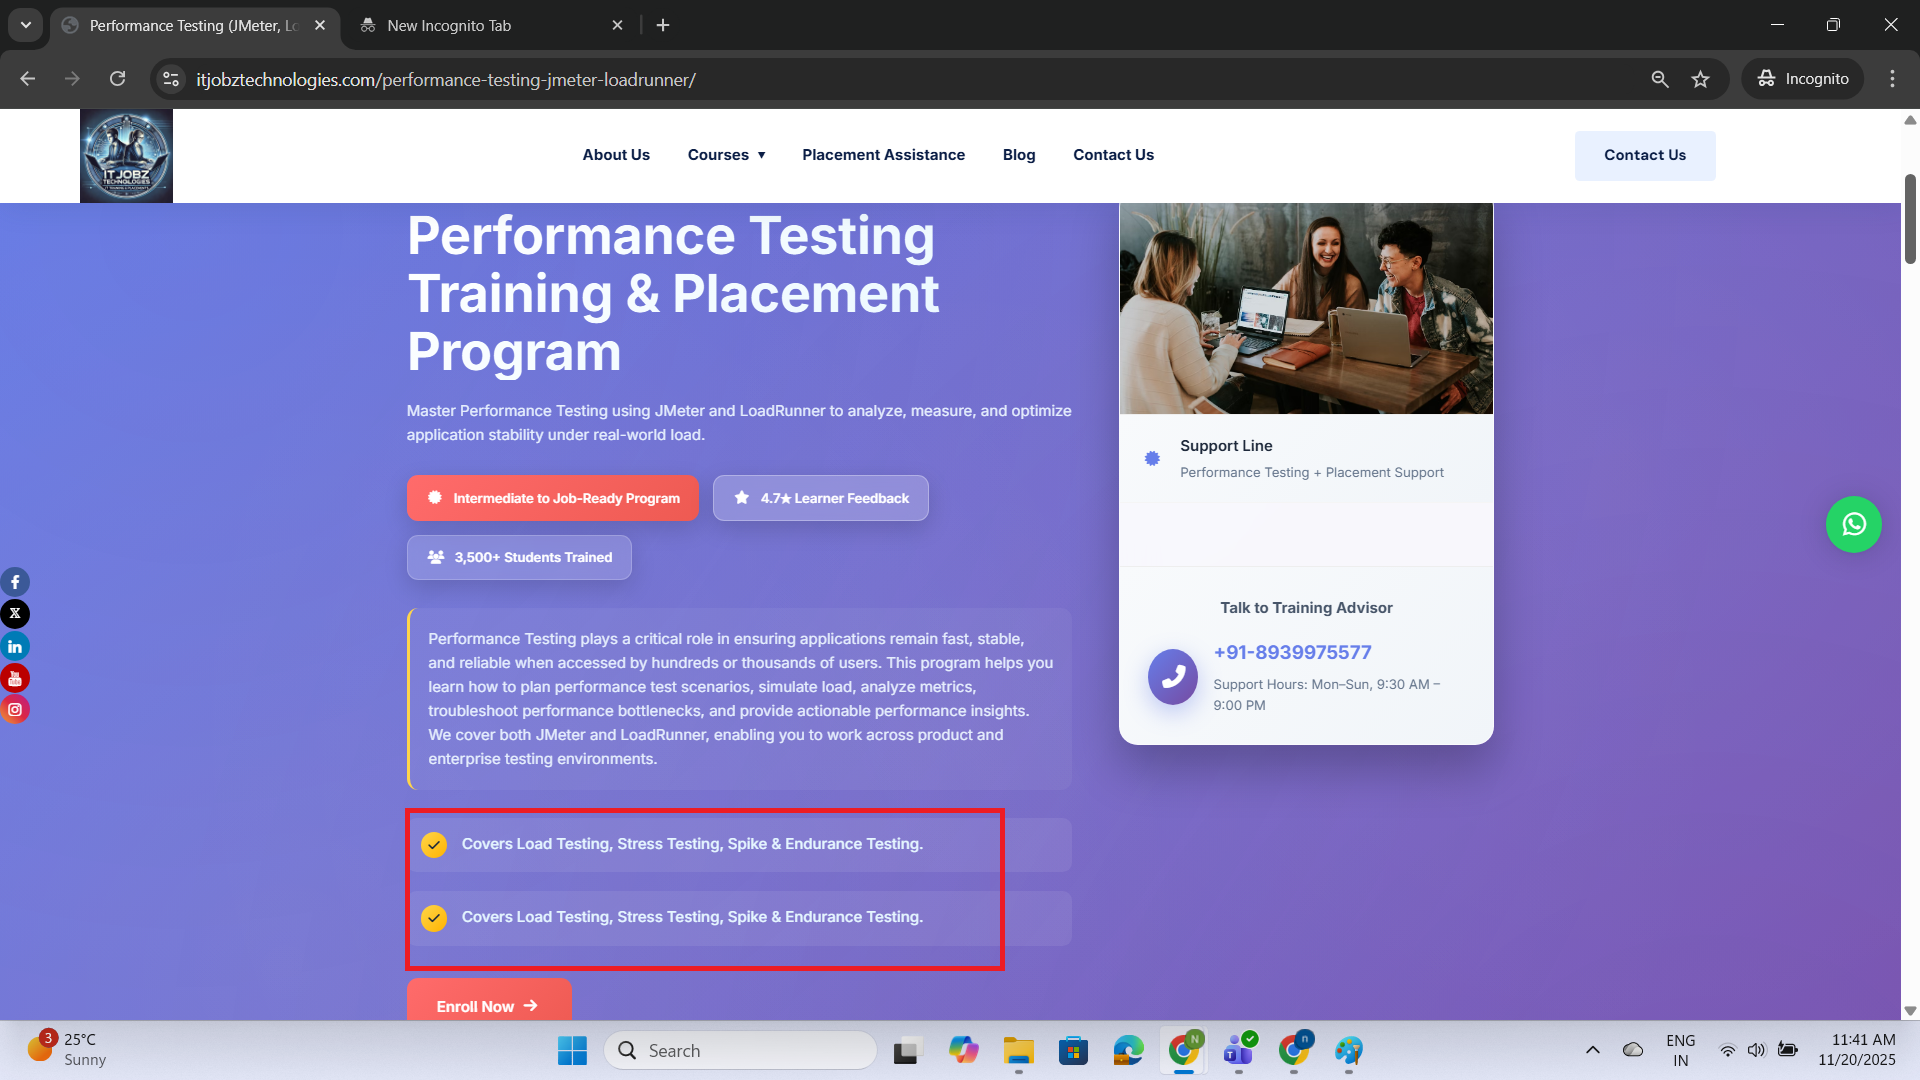
Task: Click the X (Twitter) social icon
Action: coord(15,614)
